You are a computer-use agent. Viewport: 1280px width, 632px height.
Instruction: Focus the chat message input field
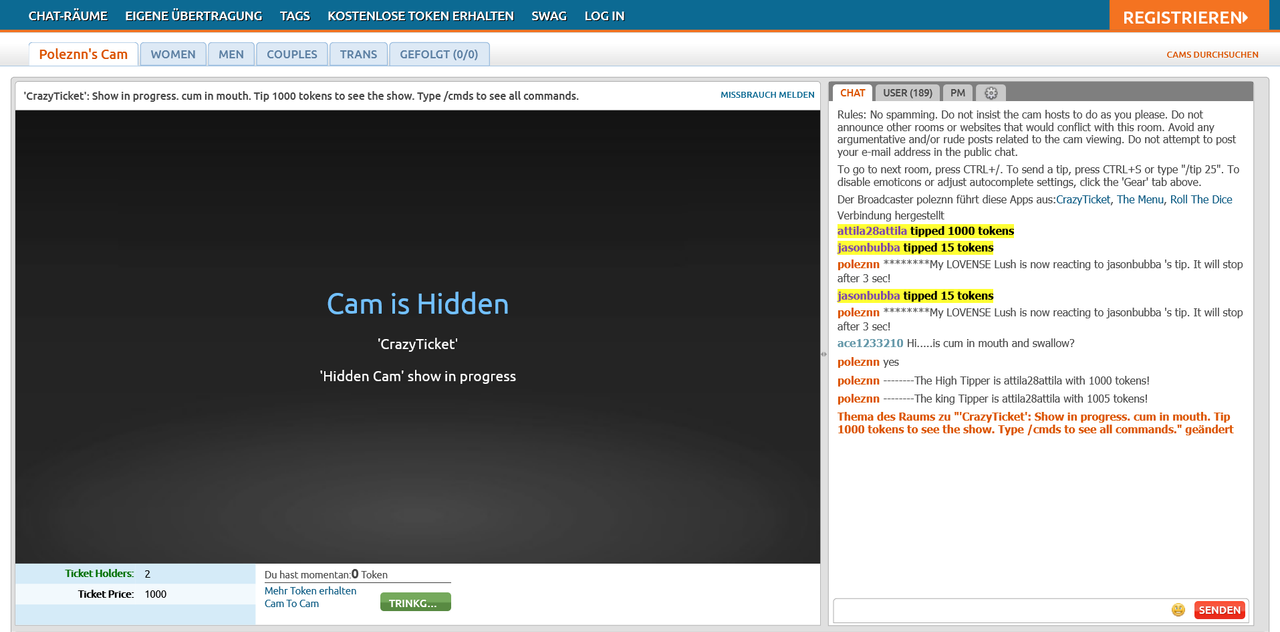click(1001, 610)
